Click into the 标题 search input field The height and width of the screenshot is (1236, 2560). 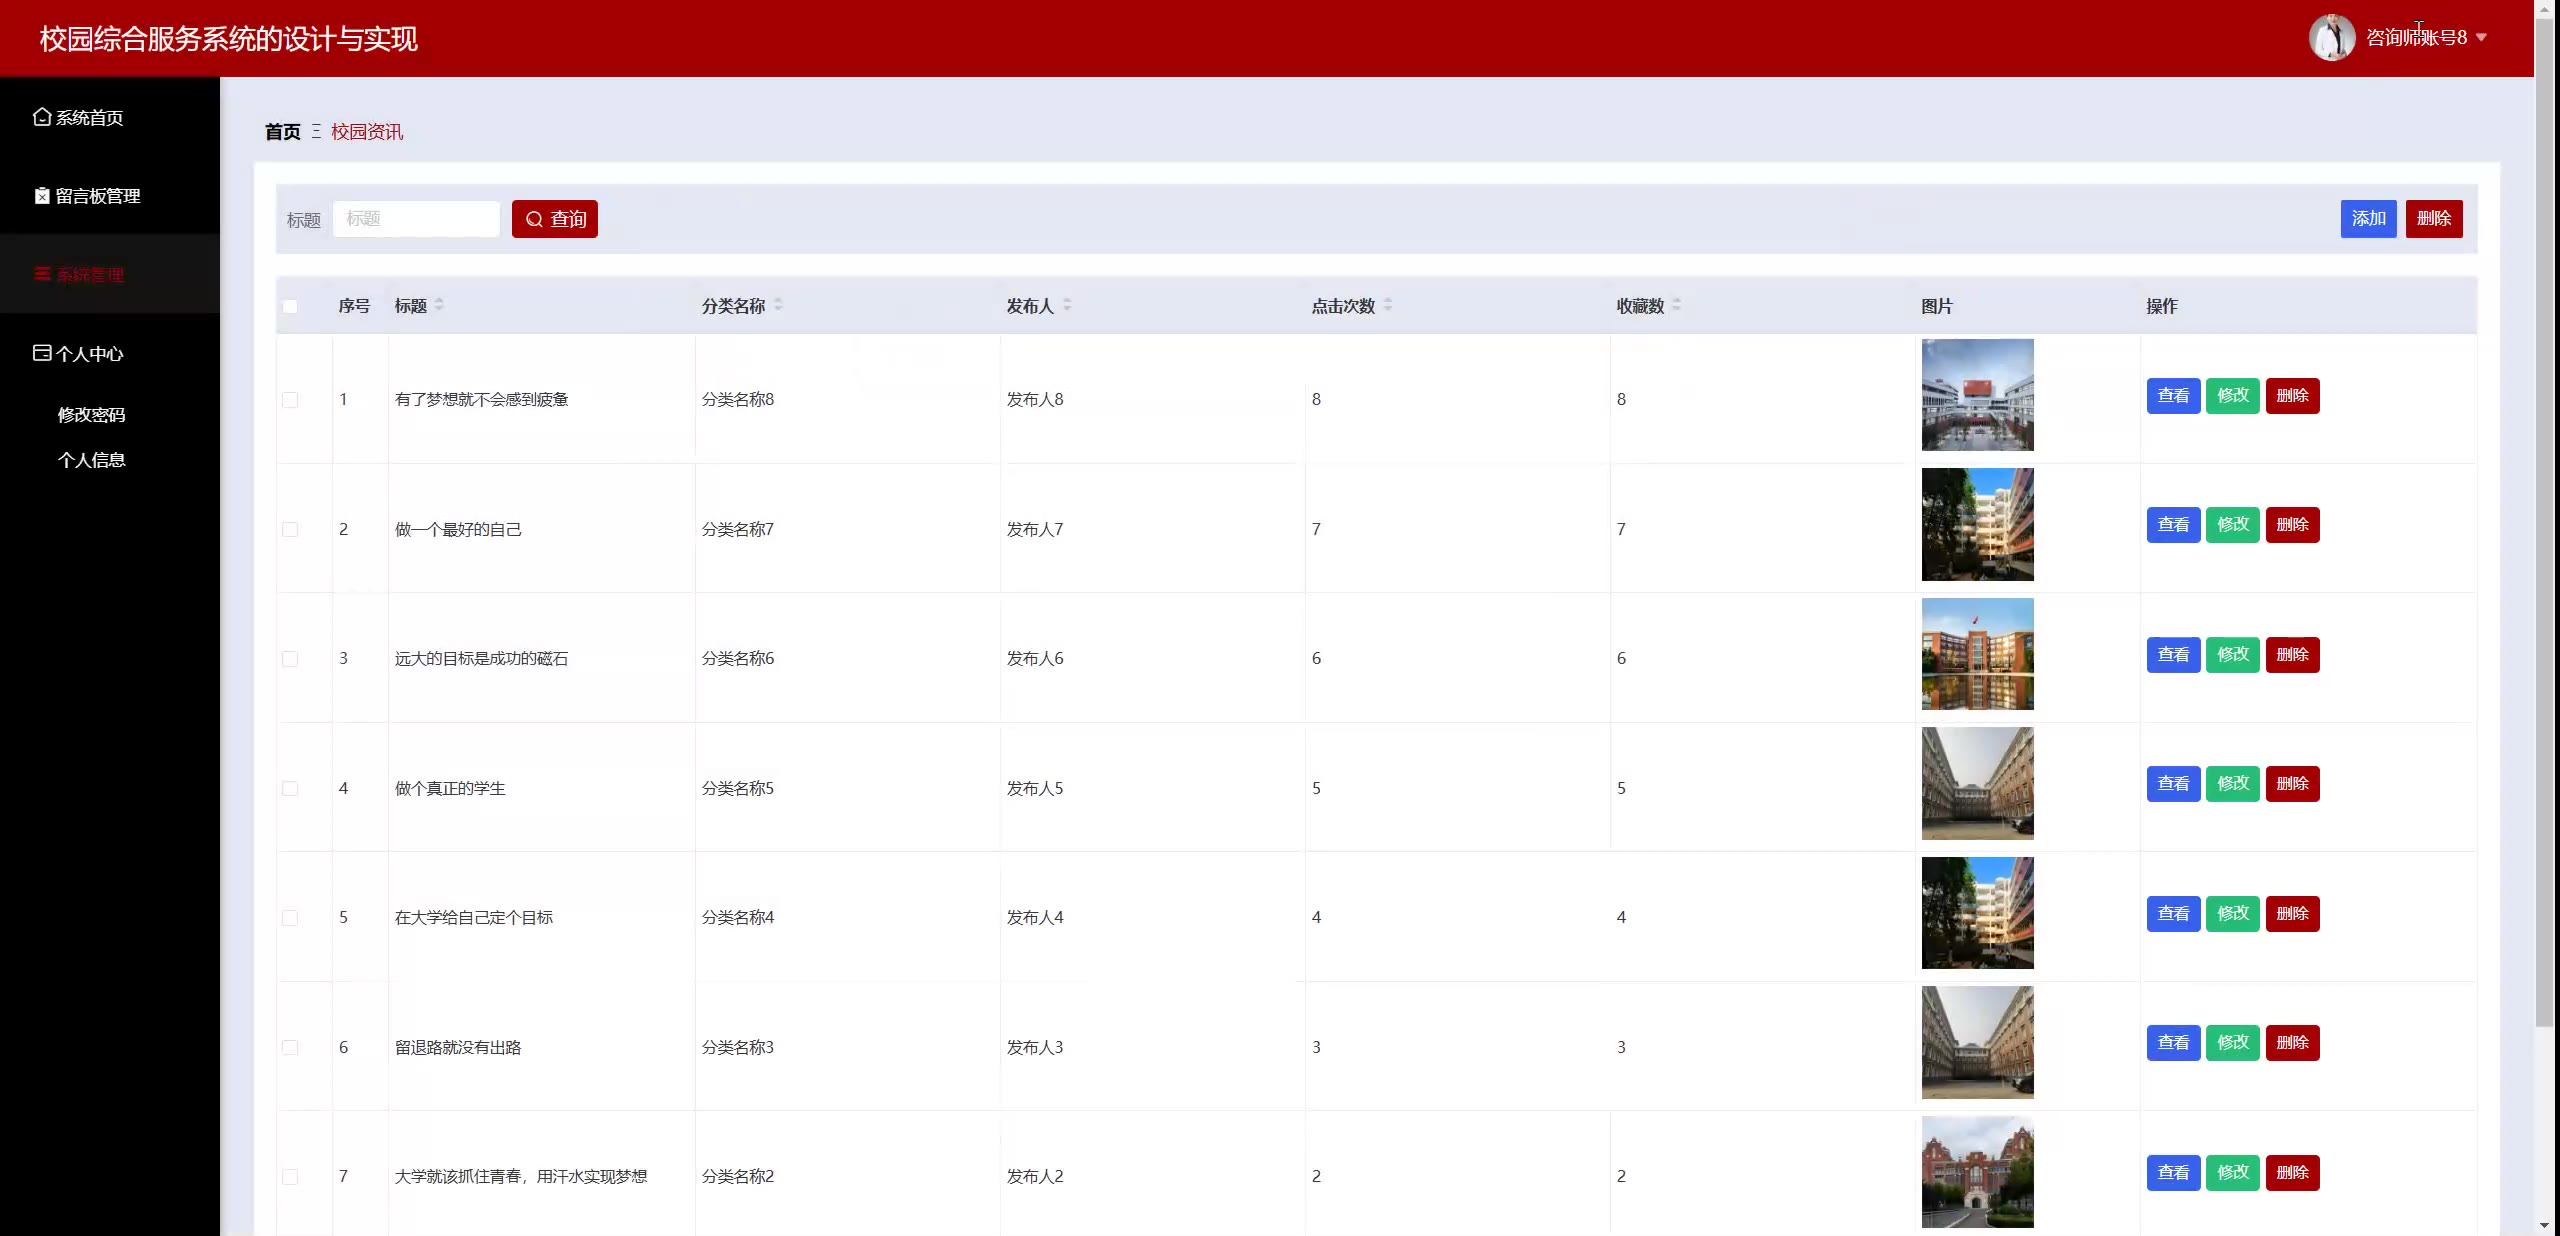(416, 219)
